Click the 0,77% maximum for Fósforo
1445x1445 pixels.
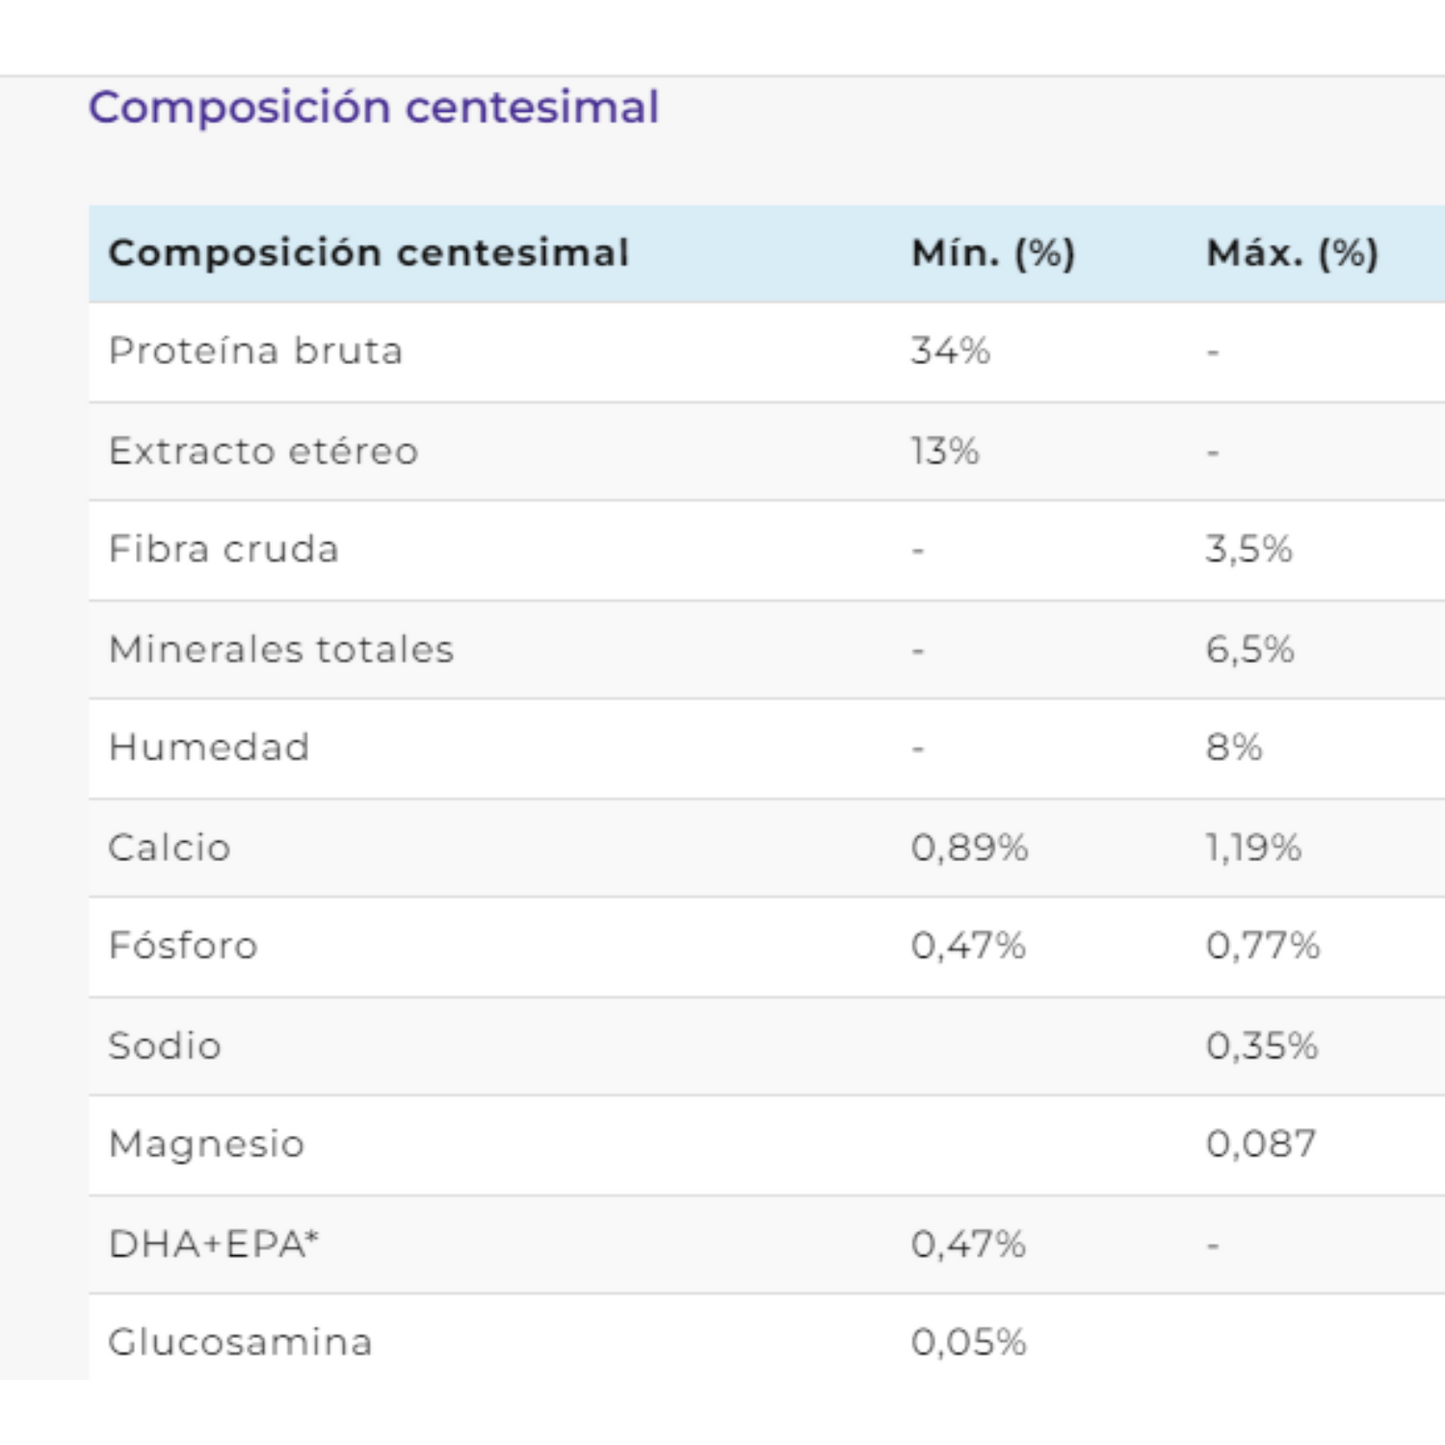tap(1263, 945)
